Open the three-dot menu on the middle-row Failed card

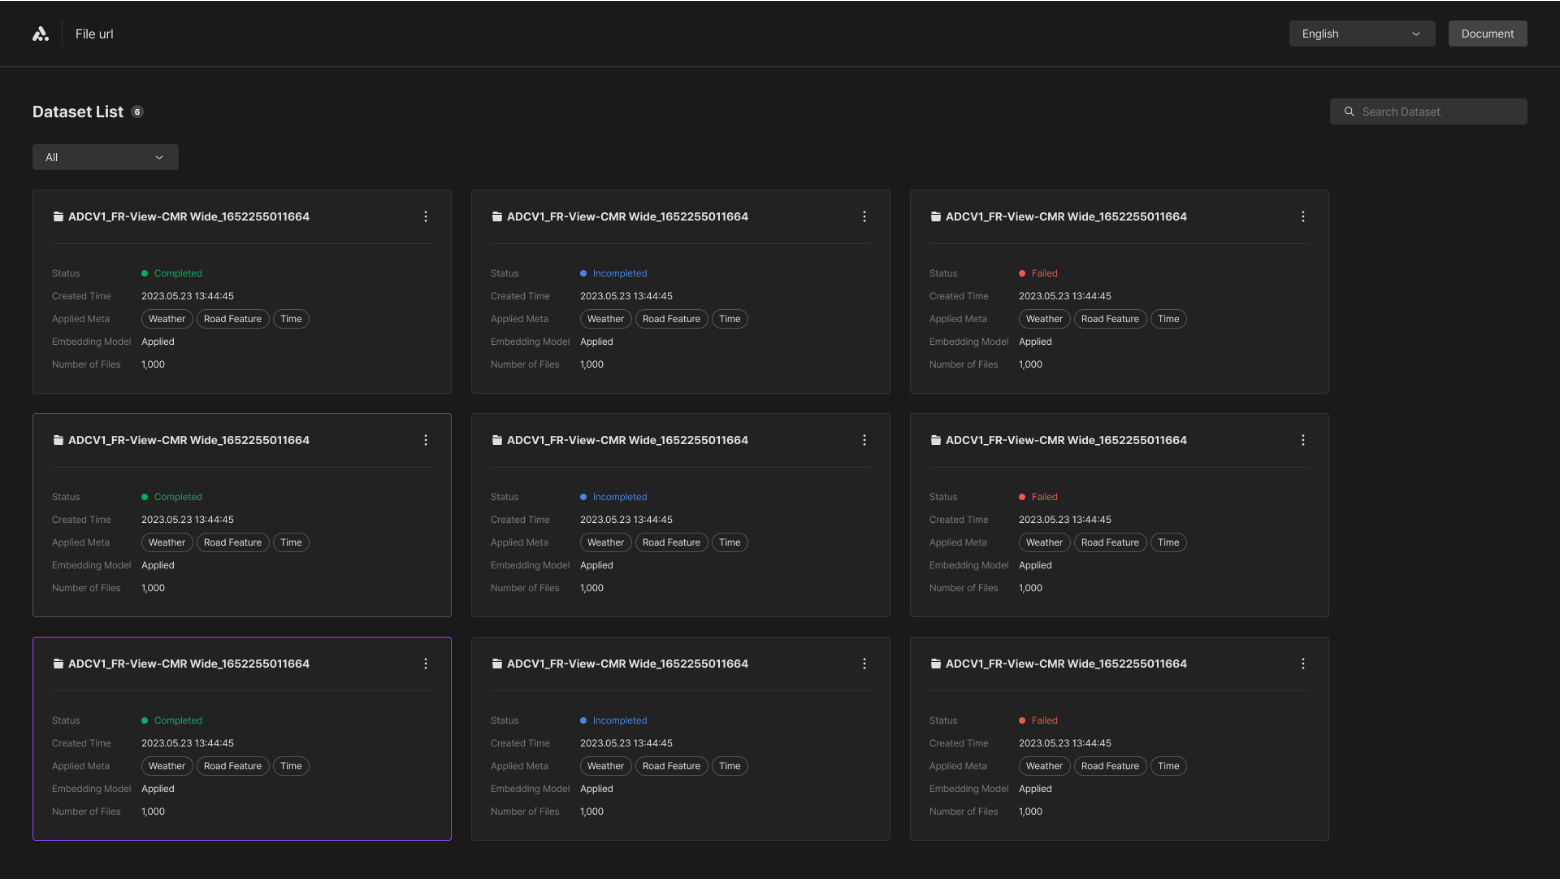click(1303, 440)
